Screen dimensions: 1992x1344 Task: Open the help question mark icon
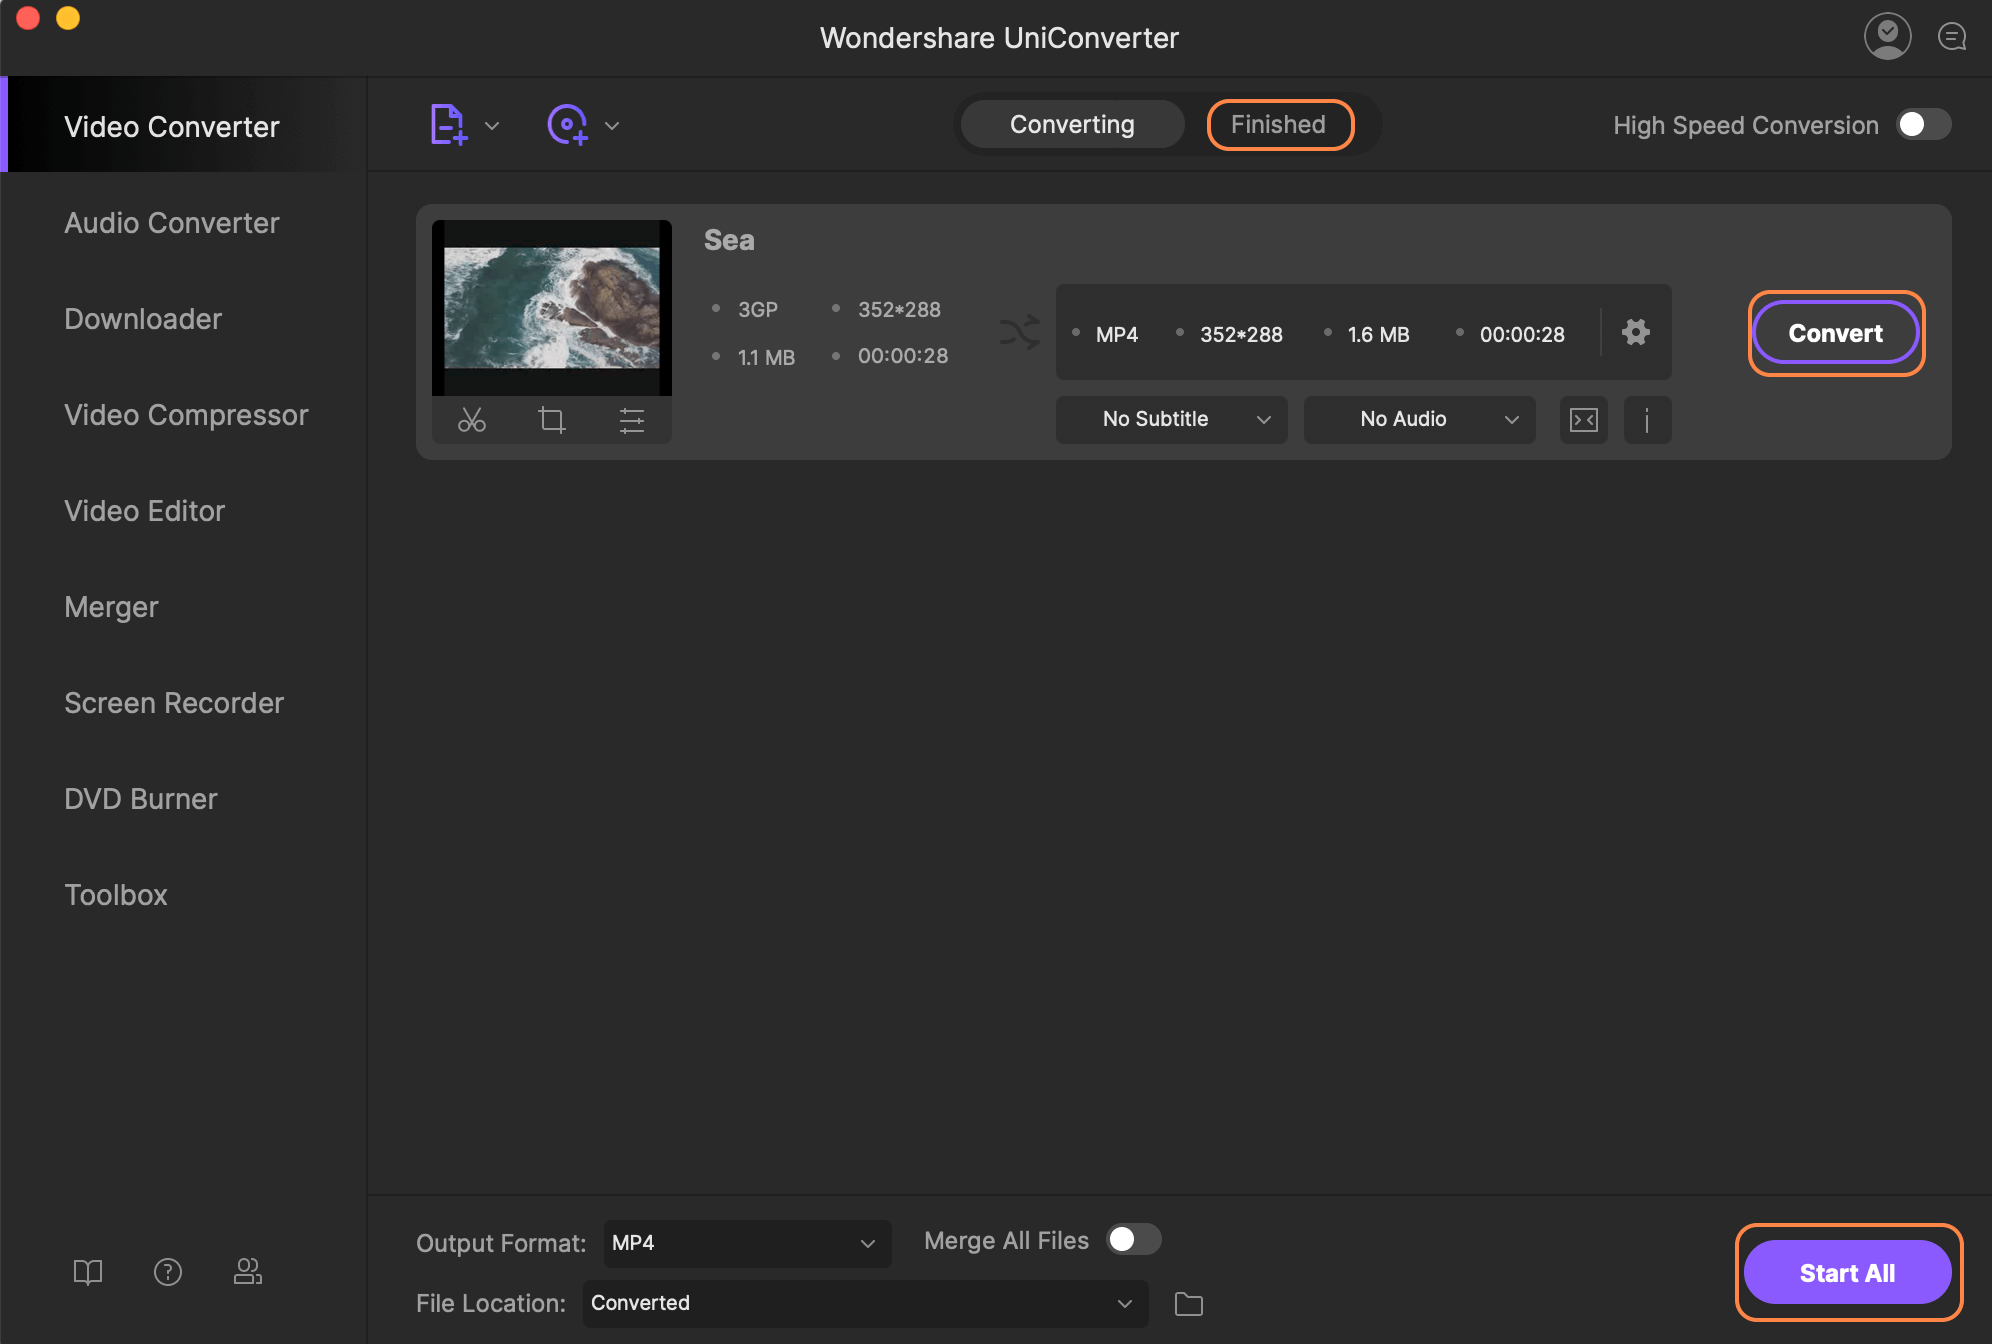point(167,1271)
